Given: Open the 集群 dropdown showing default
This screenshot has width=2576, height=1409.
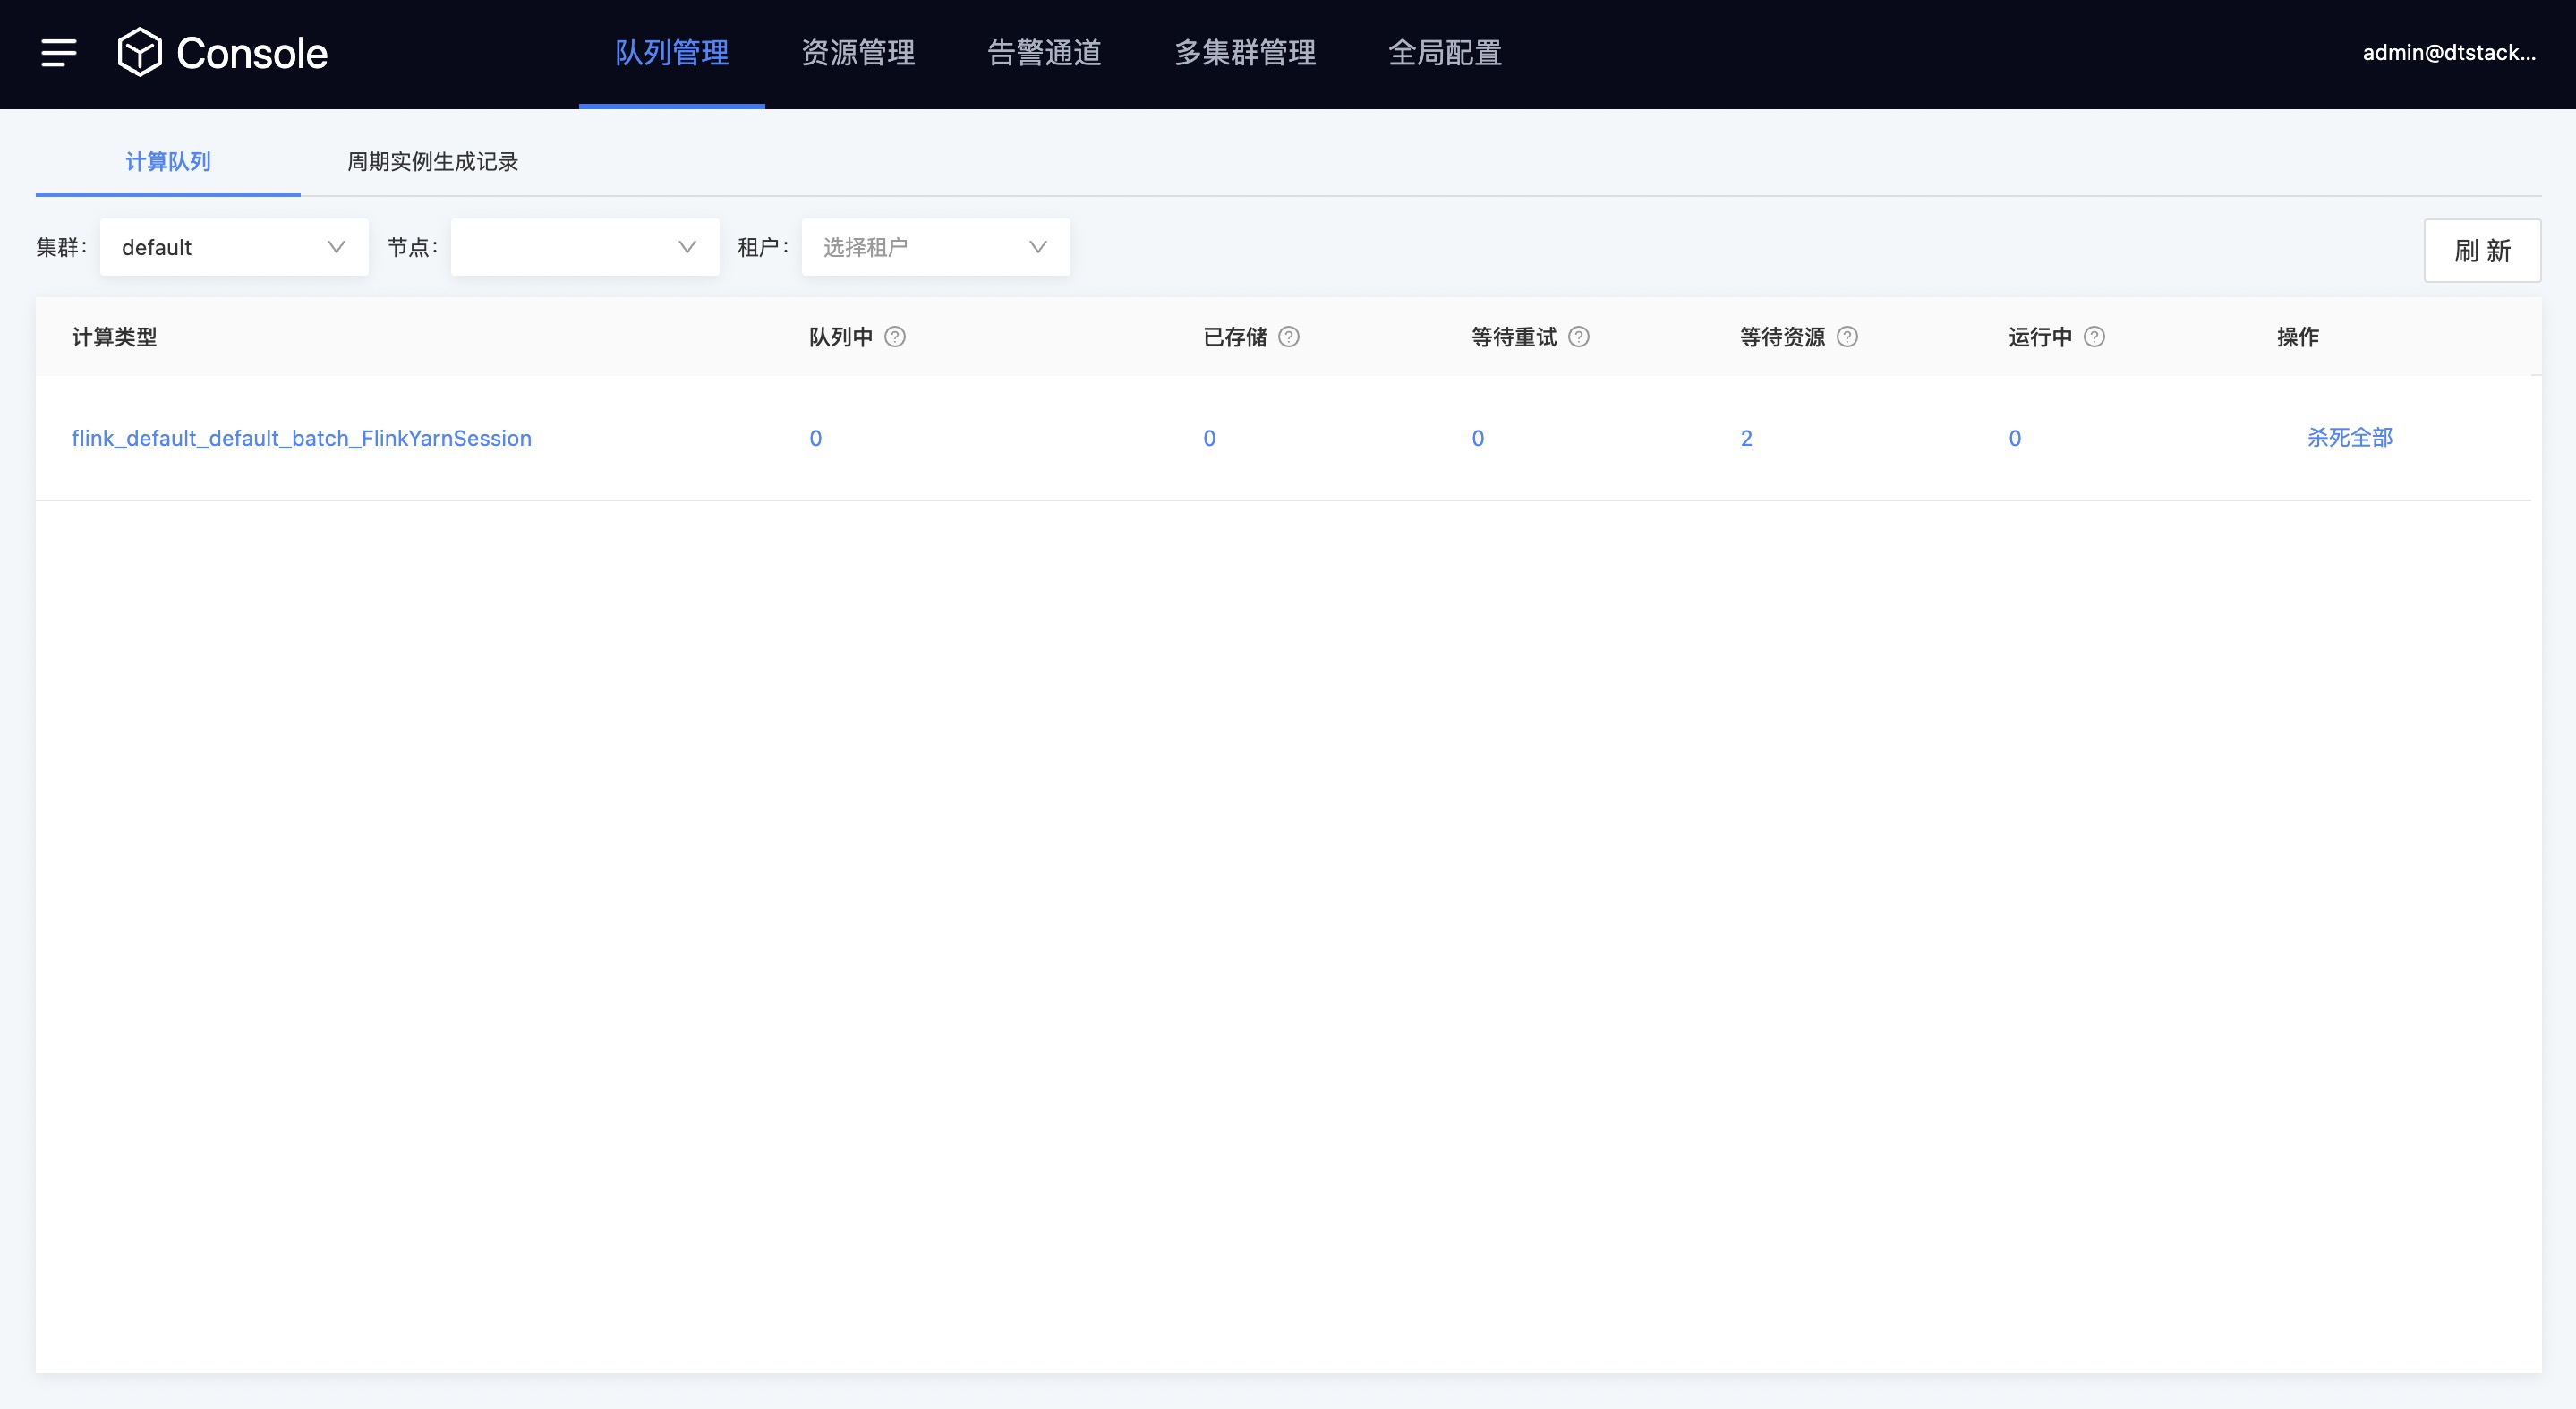Looking at the screenshot, I should 234,247.
